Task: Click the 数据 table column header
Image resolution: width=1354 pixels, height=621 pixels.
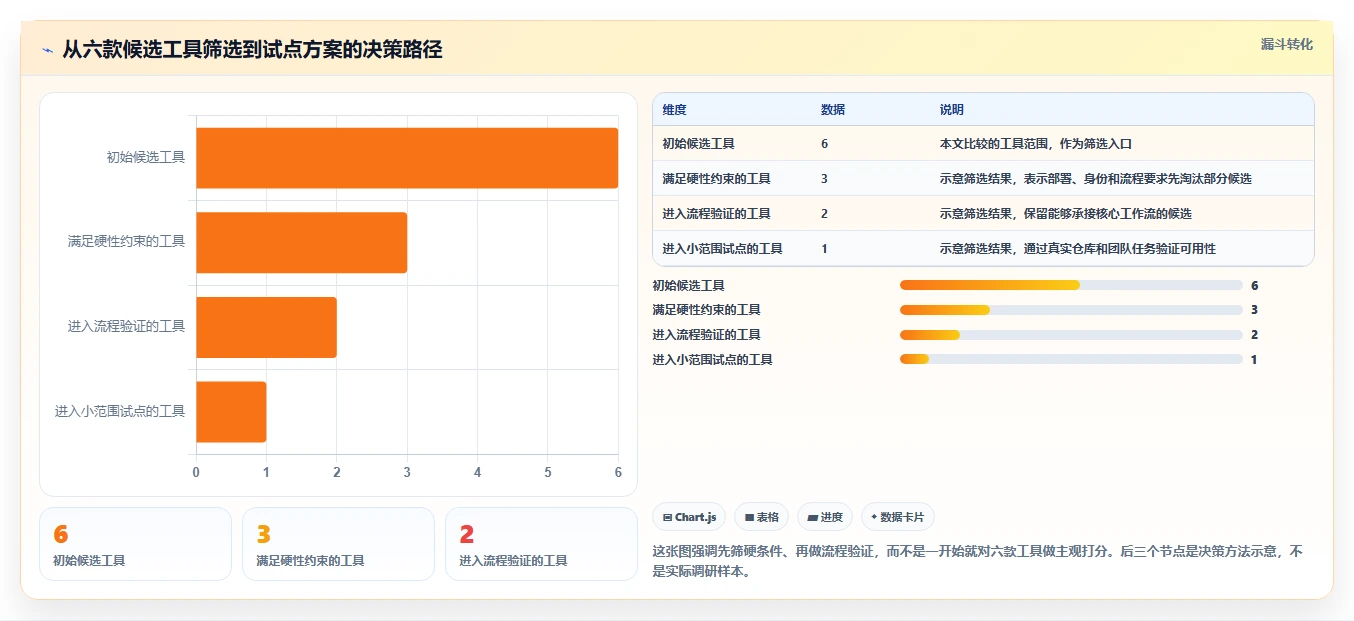Action: tap(833, 110)
